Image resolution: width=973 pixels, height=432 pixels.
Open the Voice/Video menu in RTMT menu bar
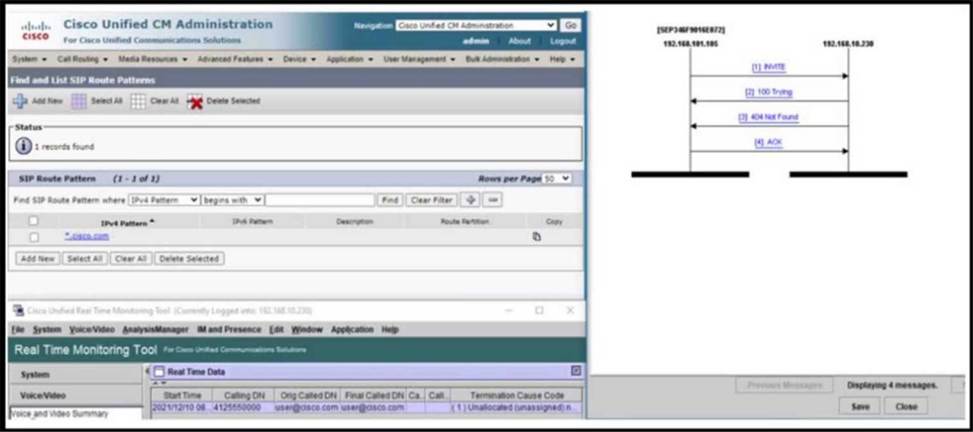(92, 330)
